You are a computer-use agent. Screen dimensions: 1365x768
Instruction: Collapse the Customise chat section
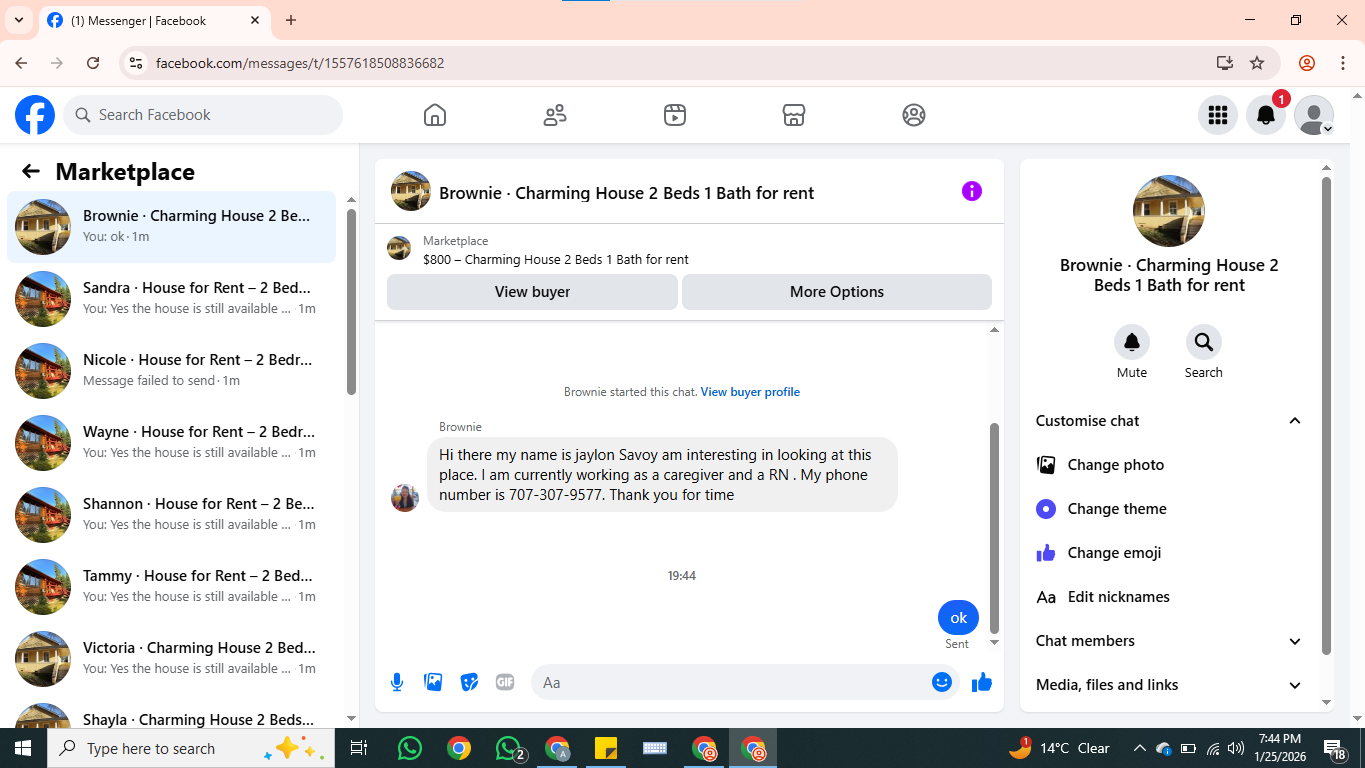[x=1169, y=421]
